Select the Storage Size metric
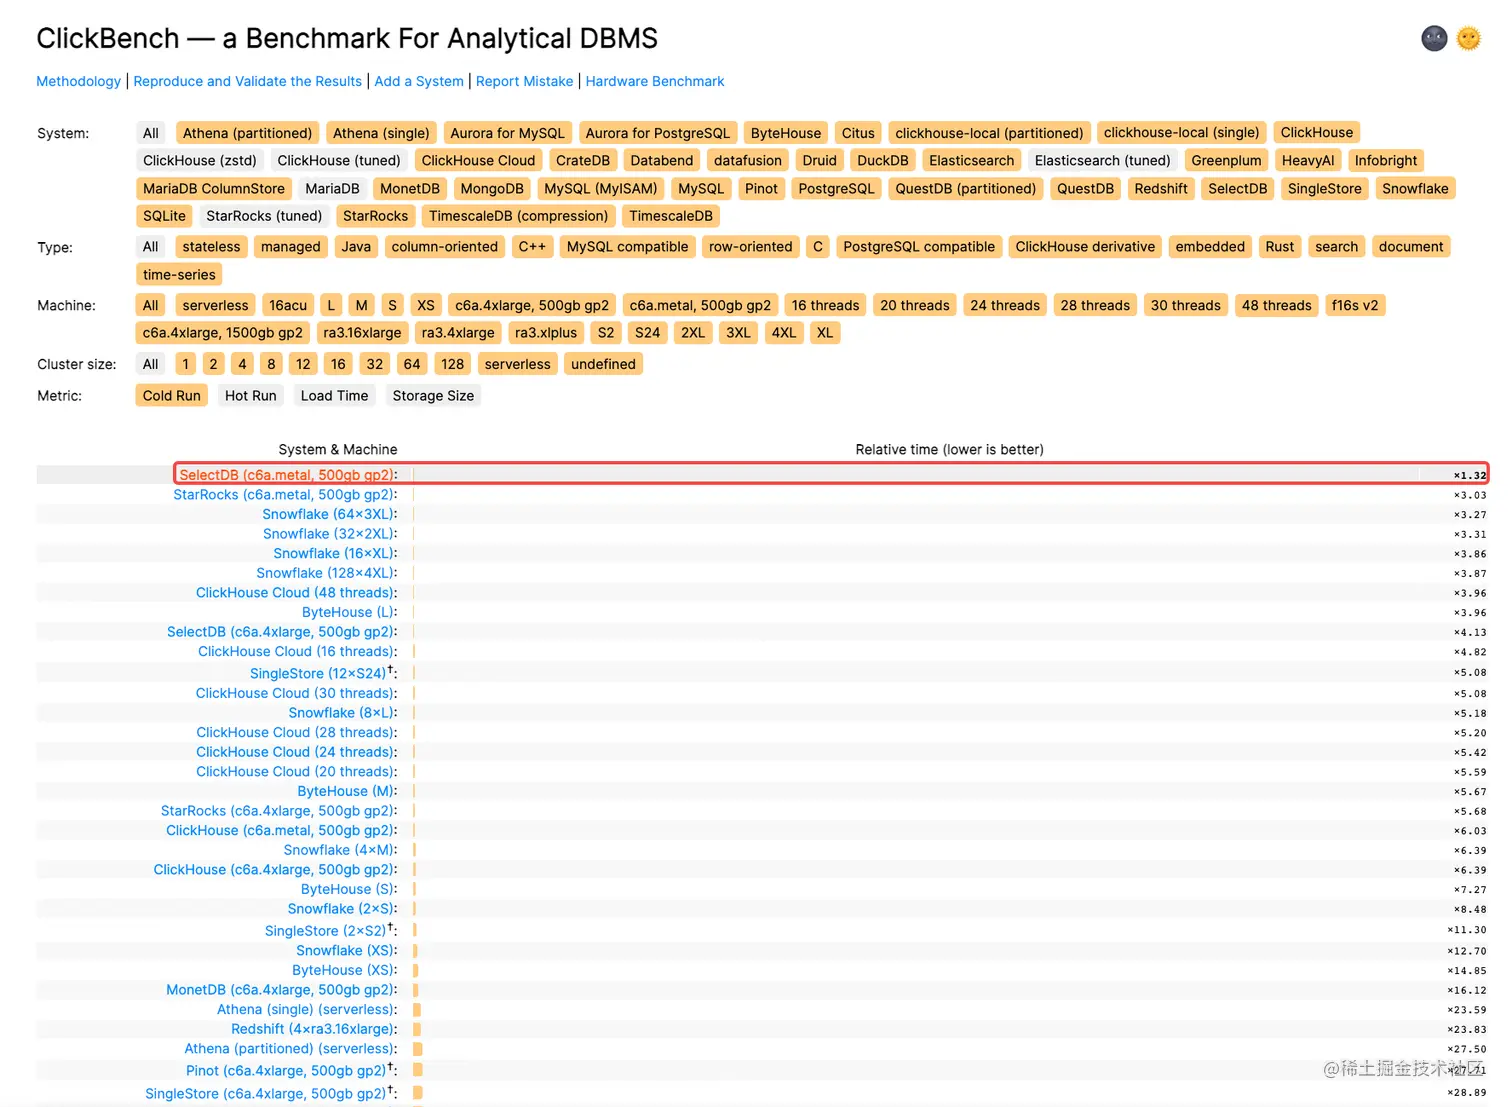 point(434,396)
